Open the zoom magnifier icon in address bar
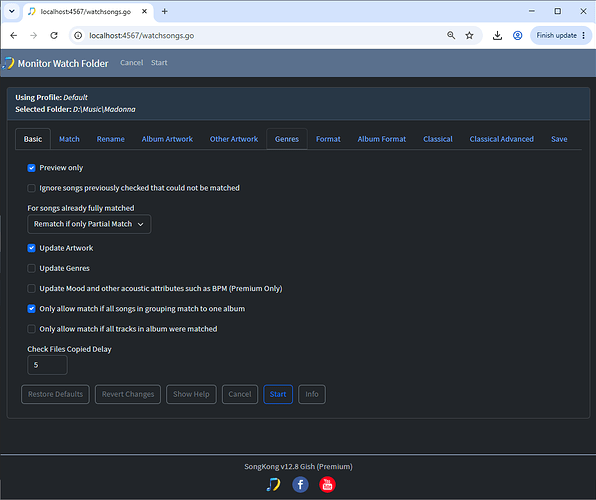The width and height of the screenshot is (596, 500). 451,35
